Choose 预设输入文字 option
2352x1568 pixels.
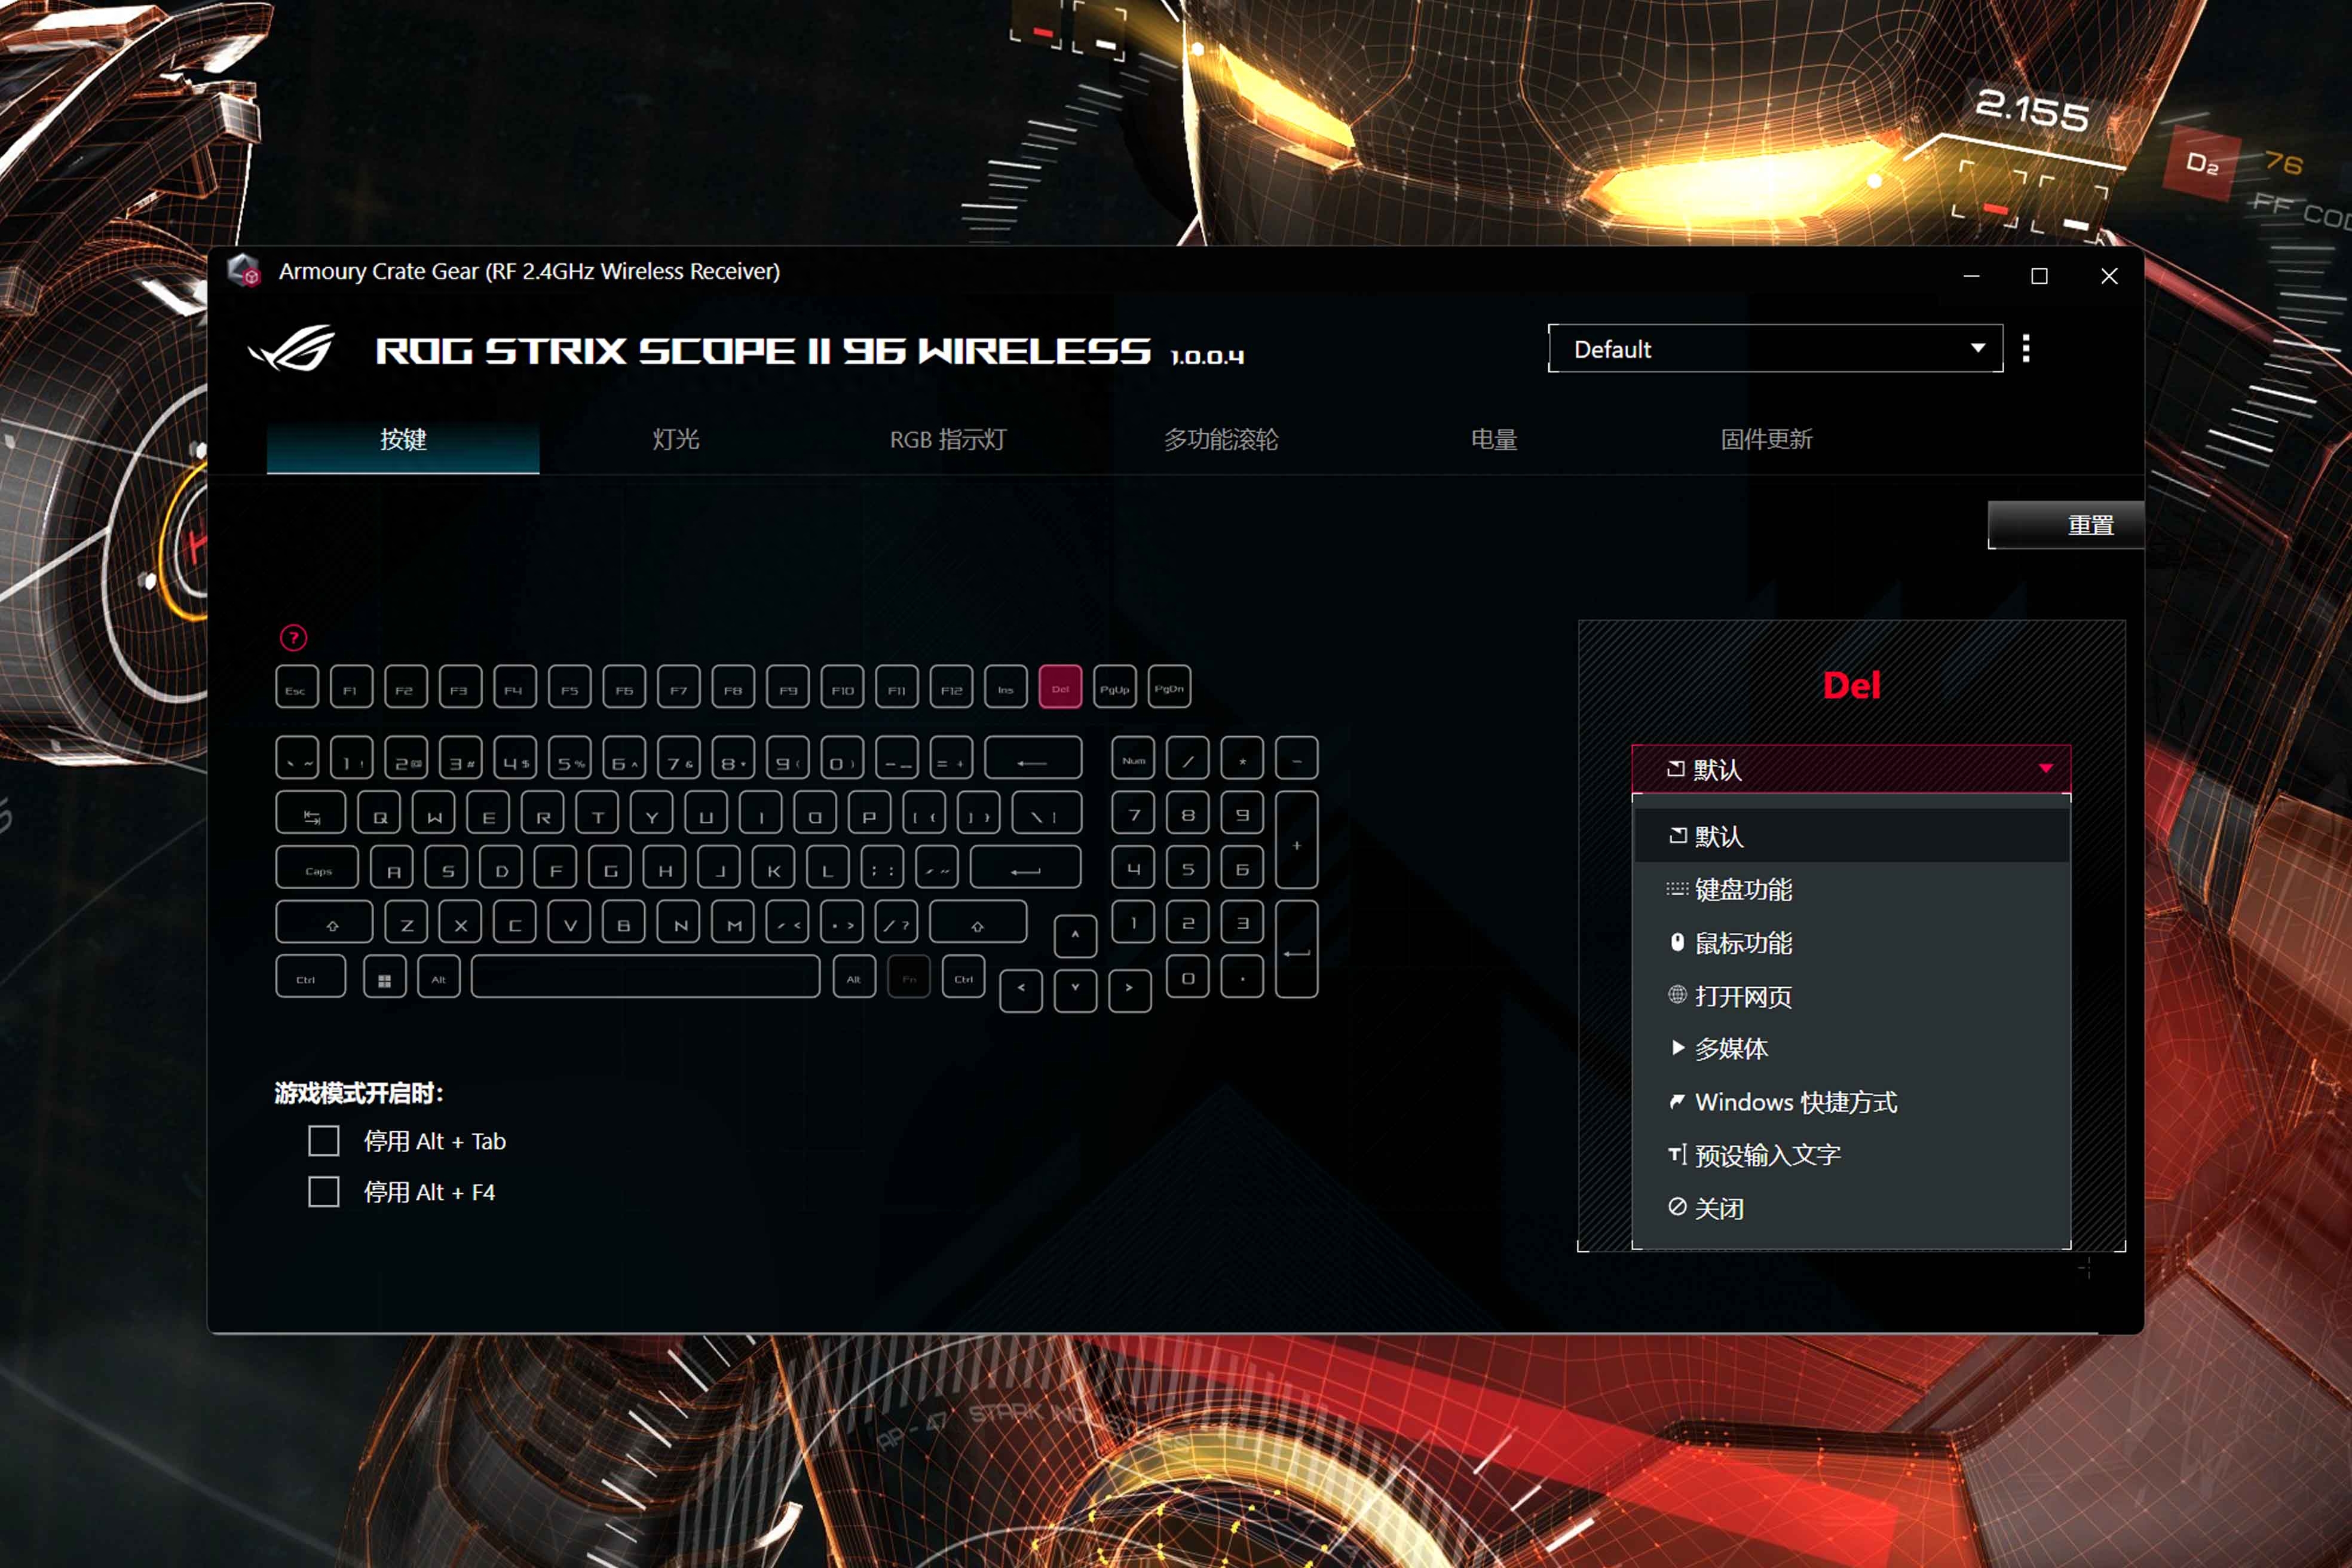[x=1851, y=1155]
